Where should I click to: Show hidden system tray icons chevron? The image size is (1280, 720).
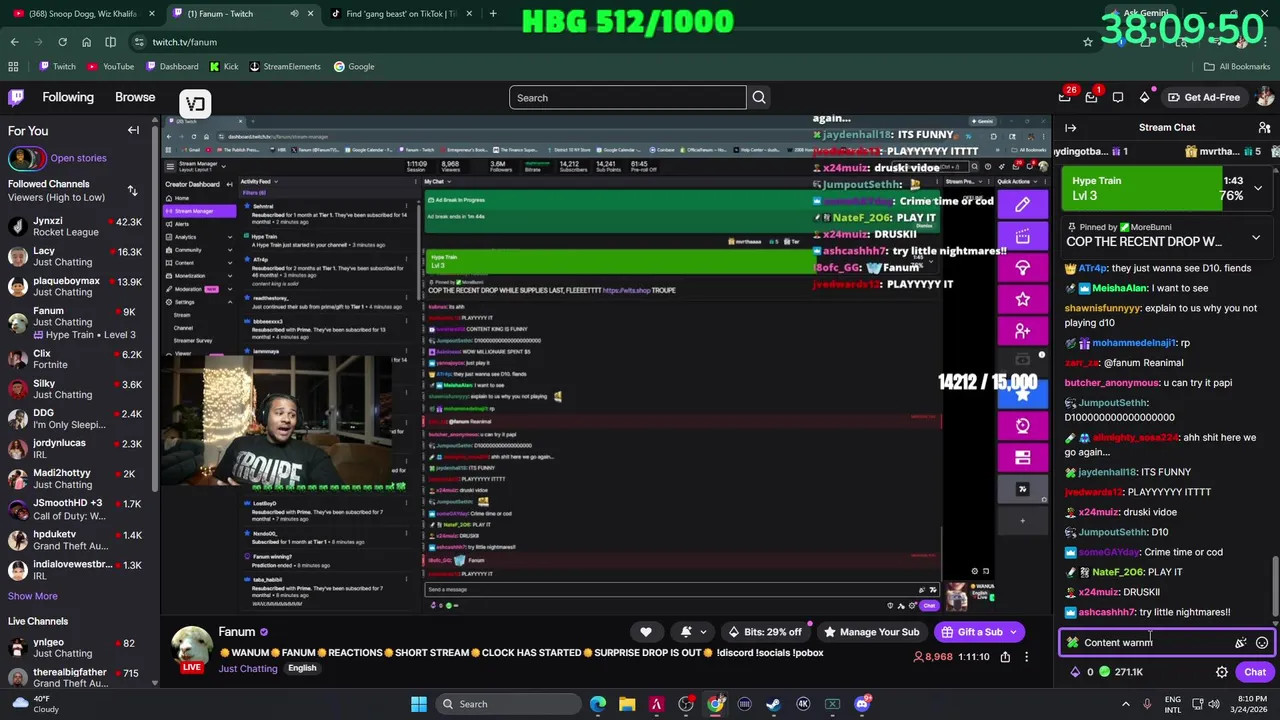point(1127,704)
